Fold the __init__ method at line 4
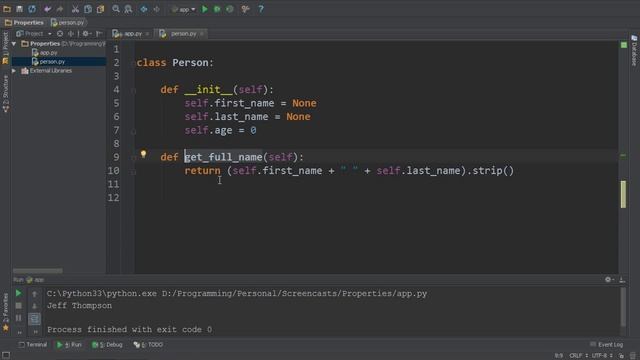This screenshot has height=360, width=640. [x=133, y=91]
